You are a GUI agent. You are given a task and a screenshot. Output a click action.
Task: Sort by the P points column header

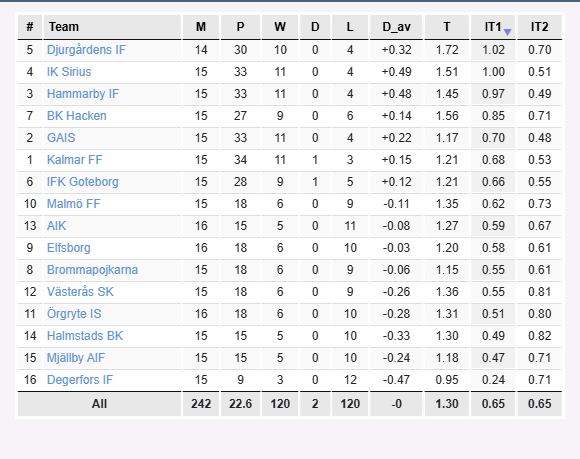coord(240,27)
